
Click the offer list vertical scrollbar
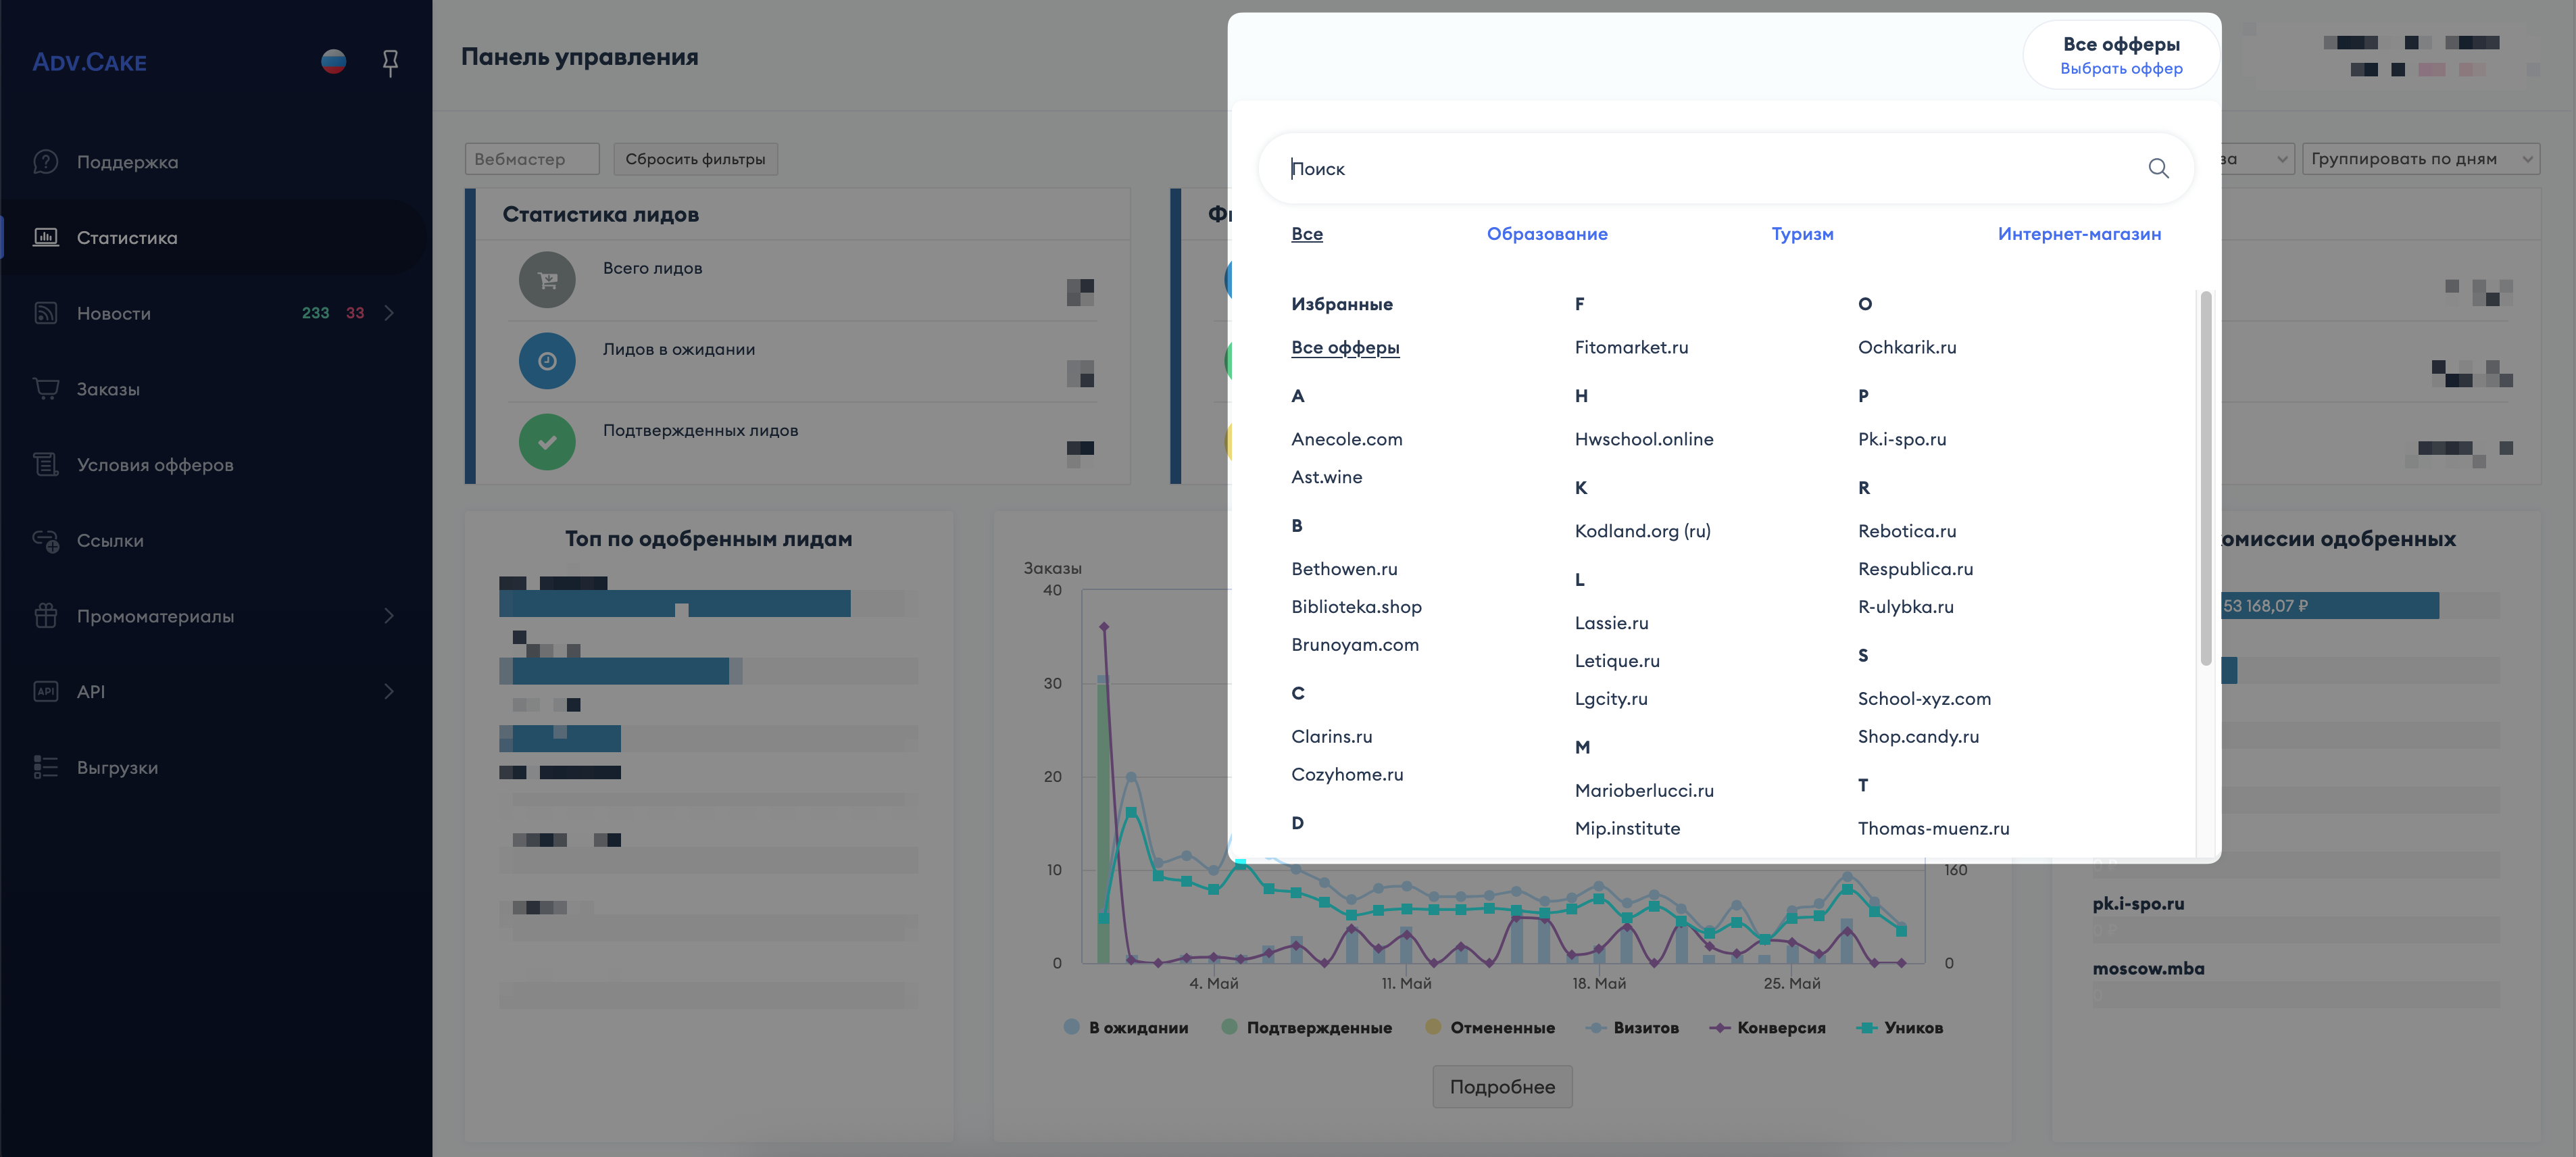tap(2205, 478)
